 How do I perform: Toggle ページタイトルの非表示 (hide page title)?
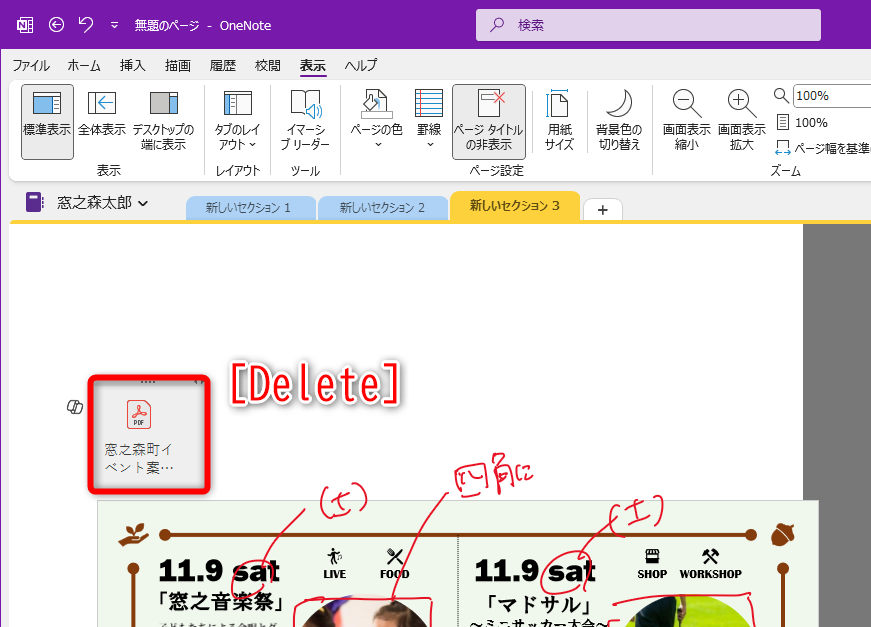(x=489, y=118)
